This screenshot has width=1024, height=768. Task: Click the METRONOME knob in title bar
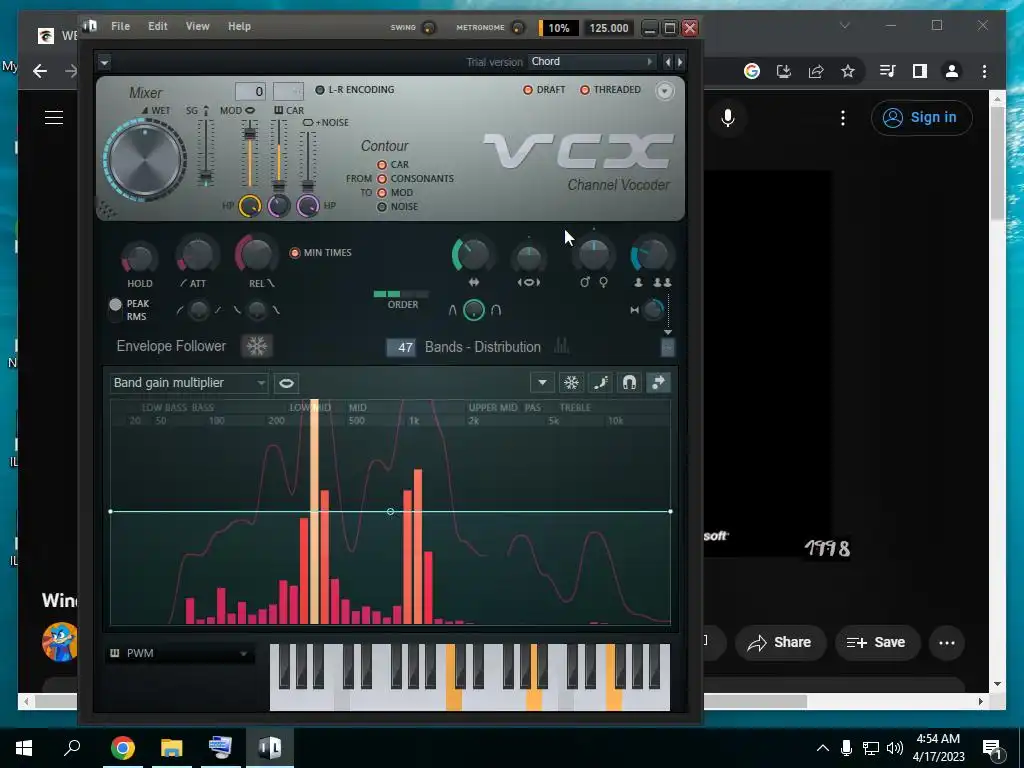point(517,28)
